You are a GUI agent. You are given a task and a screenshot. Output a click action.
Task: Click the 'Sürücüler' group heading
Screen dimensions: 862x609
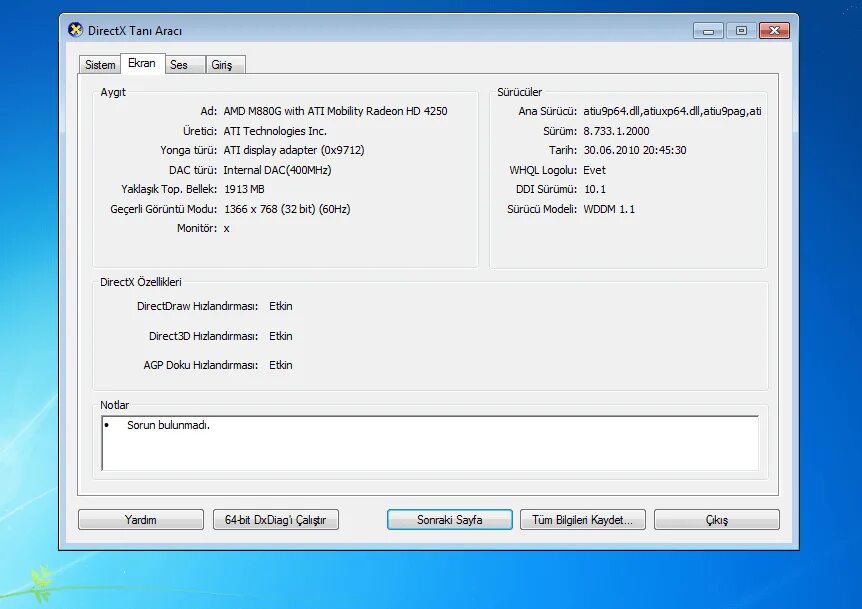coord(520,92)
